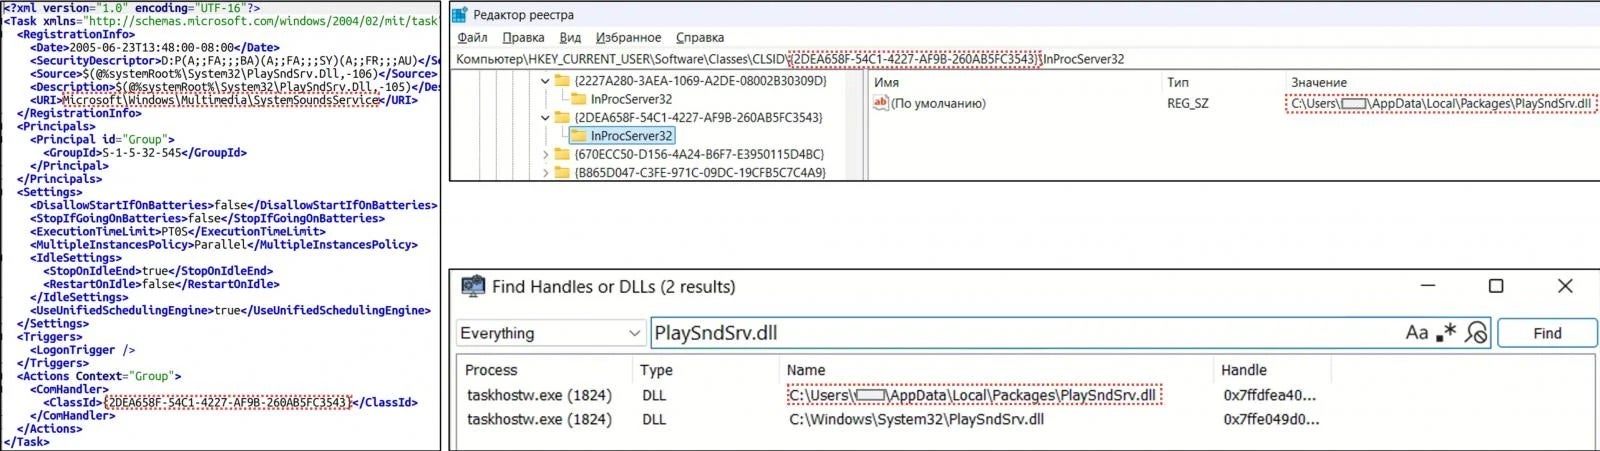Open the Everything filter dropdown
Image resolution: width=1600 pixels, height=451 pixels.
tap(634, 333)
